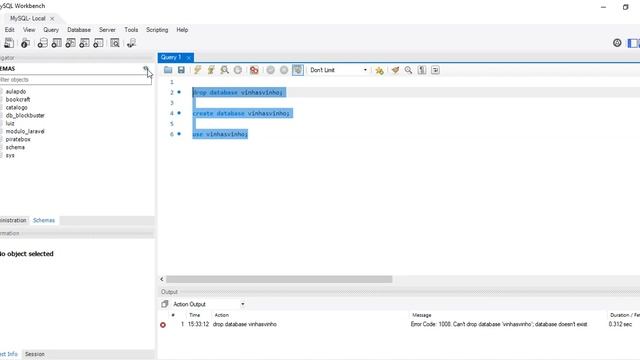Execute statement under cursor icon
Screen dimensions: 640x360
[211, 70]
